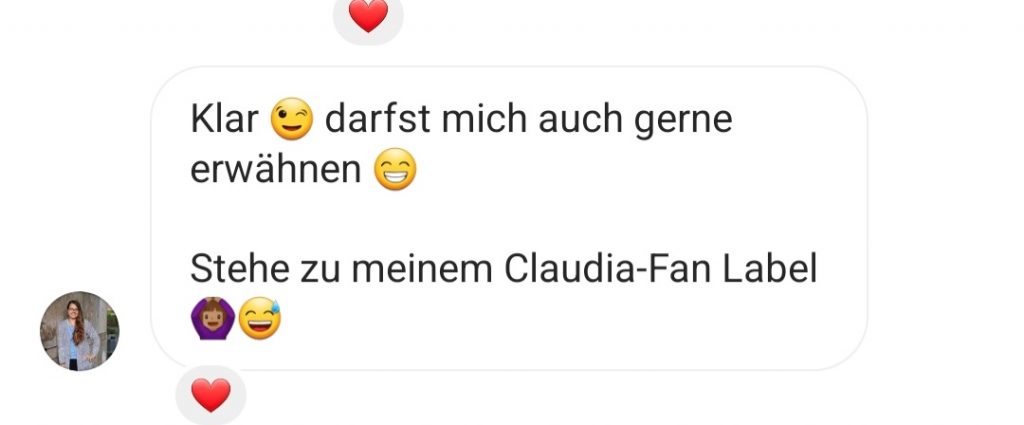Screen dimensions: 1024x425
Task: Tap the heart reaction above the message bubble
Action: [x=368, y=15]
